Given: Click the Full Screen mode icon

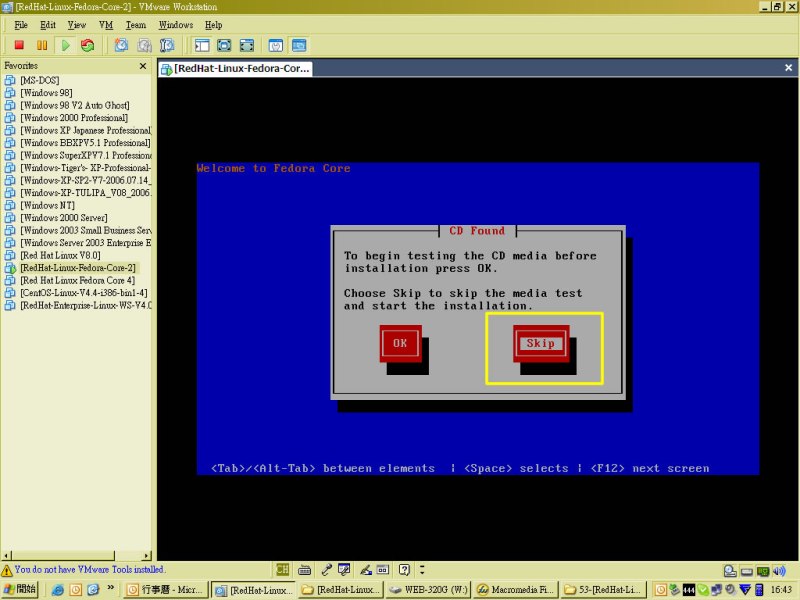Looking at the screenshot, I should (x=224, y=45).
